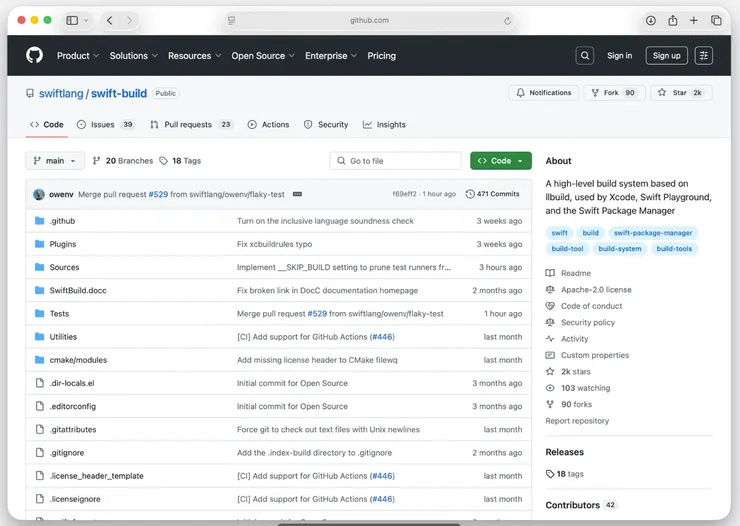Click the commit details ellipsis icon
Image resolution: width=740 pixels, height=526 pixels.
[297, 194]
